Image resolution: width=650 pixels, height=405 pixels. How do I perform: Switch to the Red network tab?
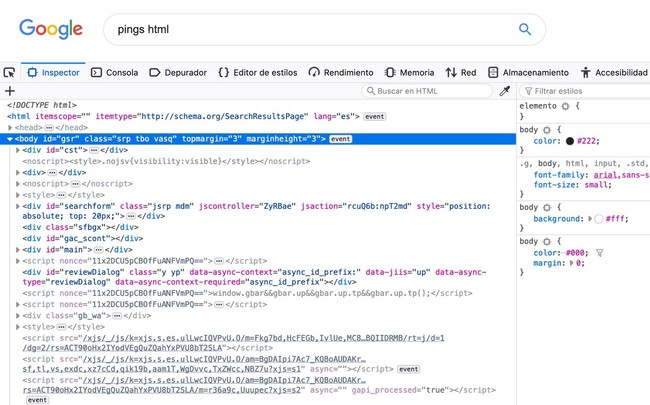point(461,73)
